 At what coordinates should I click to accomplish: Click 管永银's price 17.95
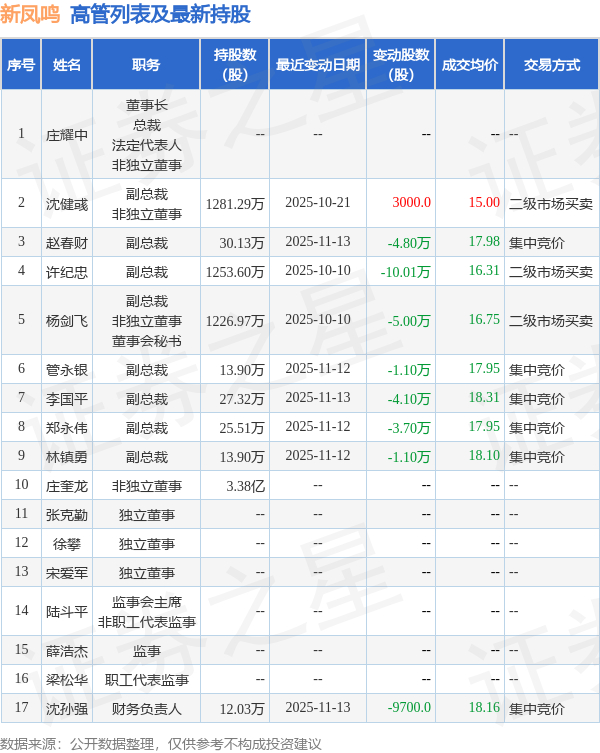(x=484, y=368)
